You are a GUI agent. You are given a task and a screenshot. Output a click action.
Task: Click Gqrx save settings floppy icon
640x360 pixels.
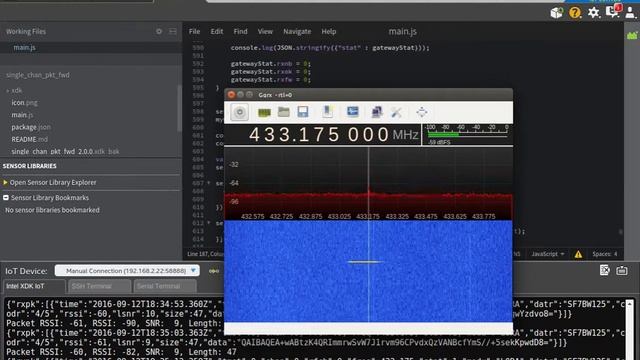tap(303, 112)
